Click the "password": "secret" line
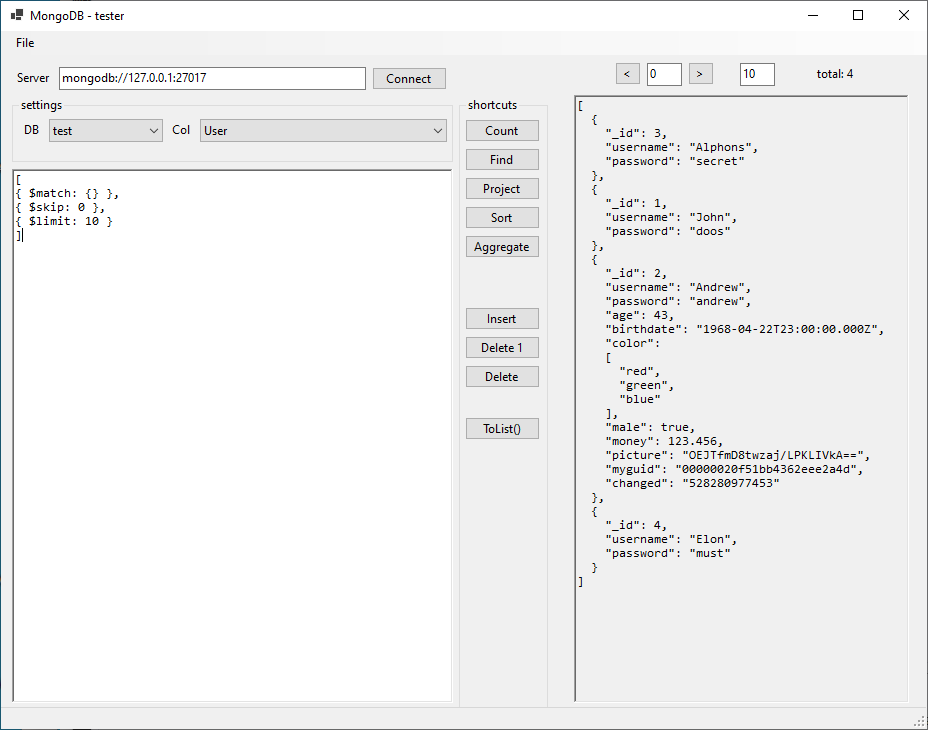This screenshot has width=928, height=730. (674, 161)
